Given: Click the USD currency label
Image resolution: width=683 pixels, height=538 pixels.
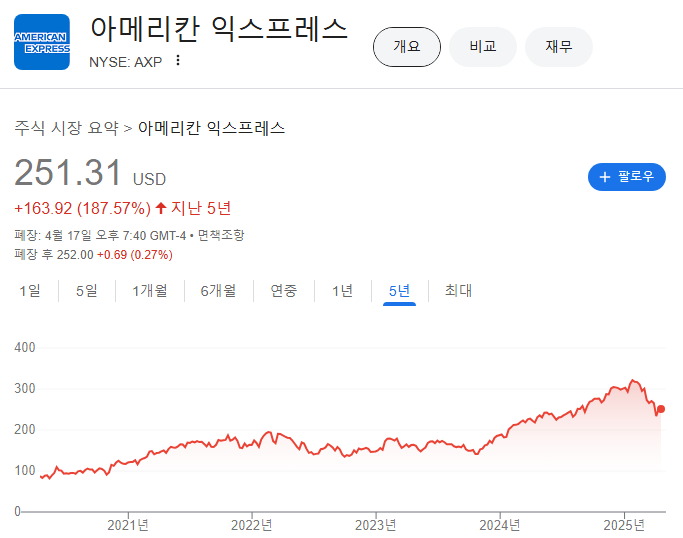Looking at the screenshot, I should point(149,179).
